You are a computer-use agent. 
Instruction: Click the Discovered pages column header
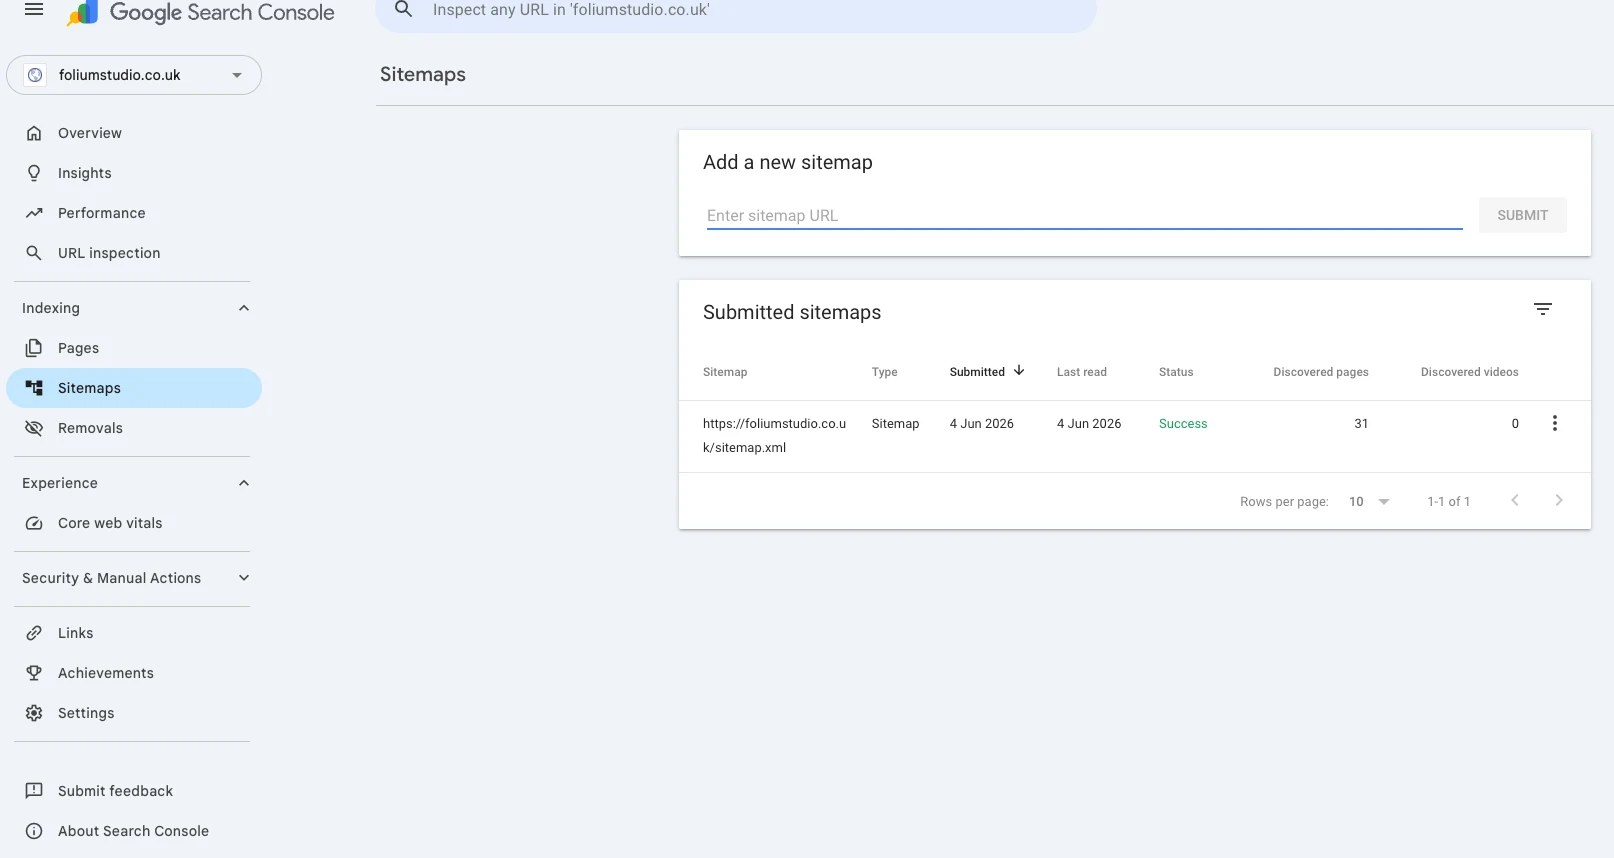[x=1320, y=372]
